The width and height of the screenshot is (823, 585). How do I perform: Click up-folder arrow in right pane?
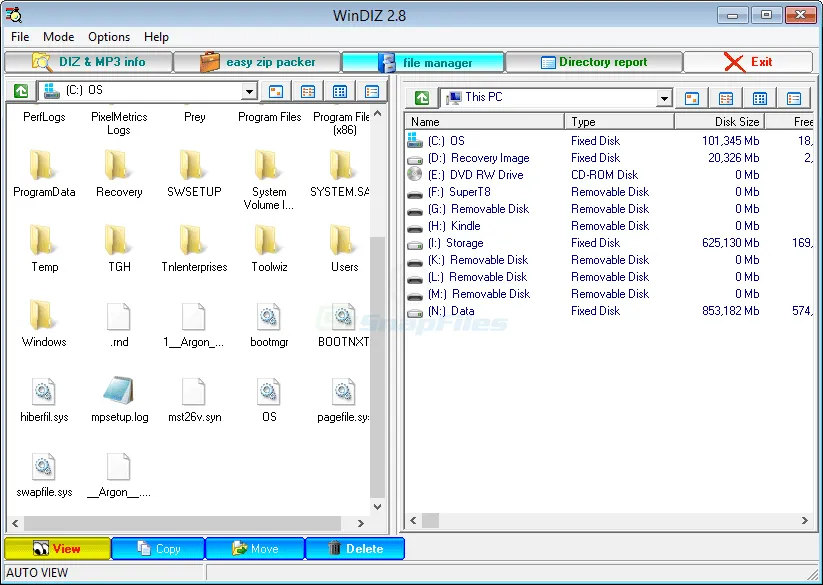pos(422,98)
